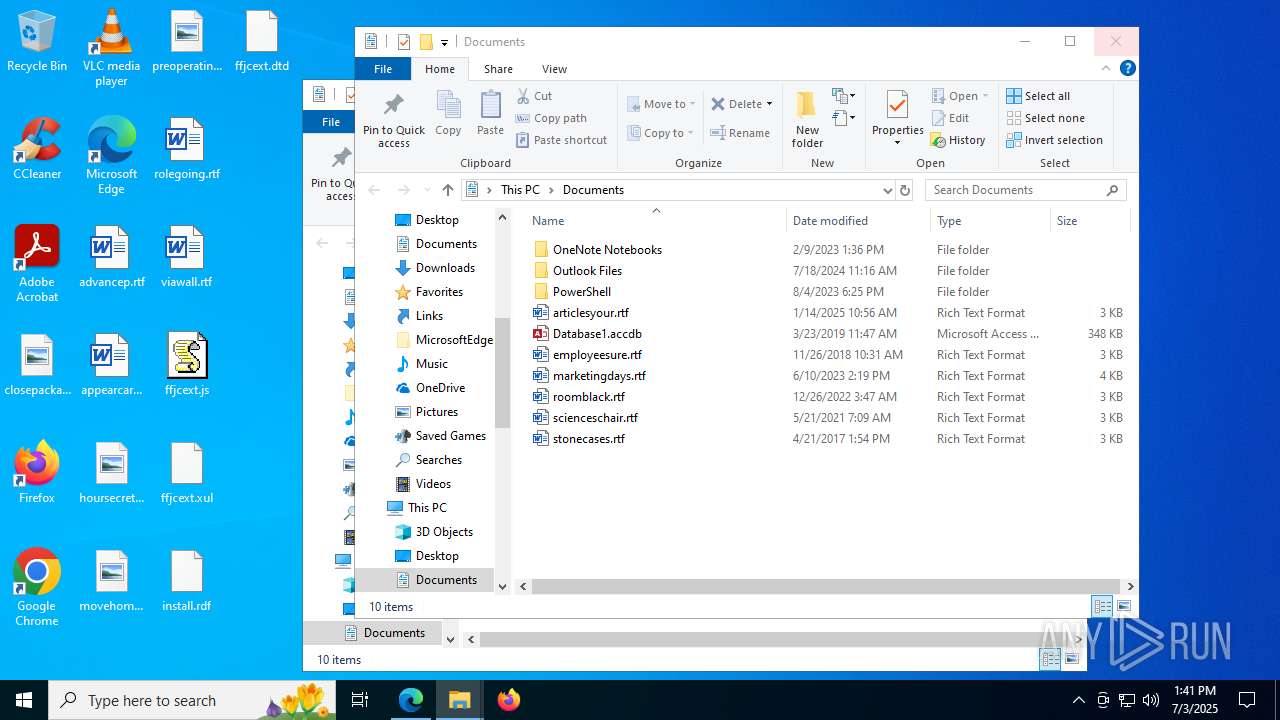Sort by the Type column header
The height and width of the screenshot is (720, 1280).
point(990,221)
